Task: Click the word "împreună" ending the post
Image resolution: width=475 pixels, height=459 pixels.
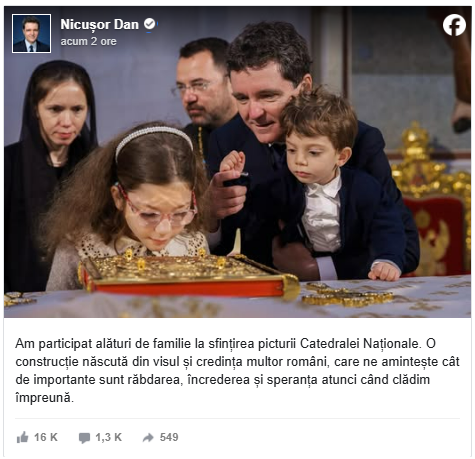Action: (44, 398)
